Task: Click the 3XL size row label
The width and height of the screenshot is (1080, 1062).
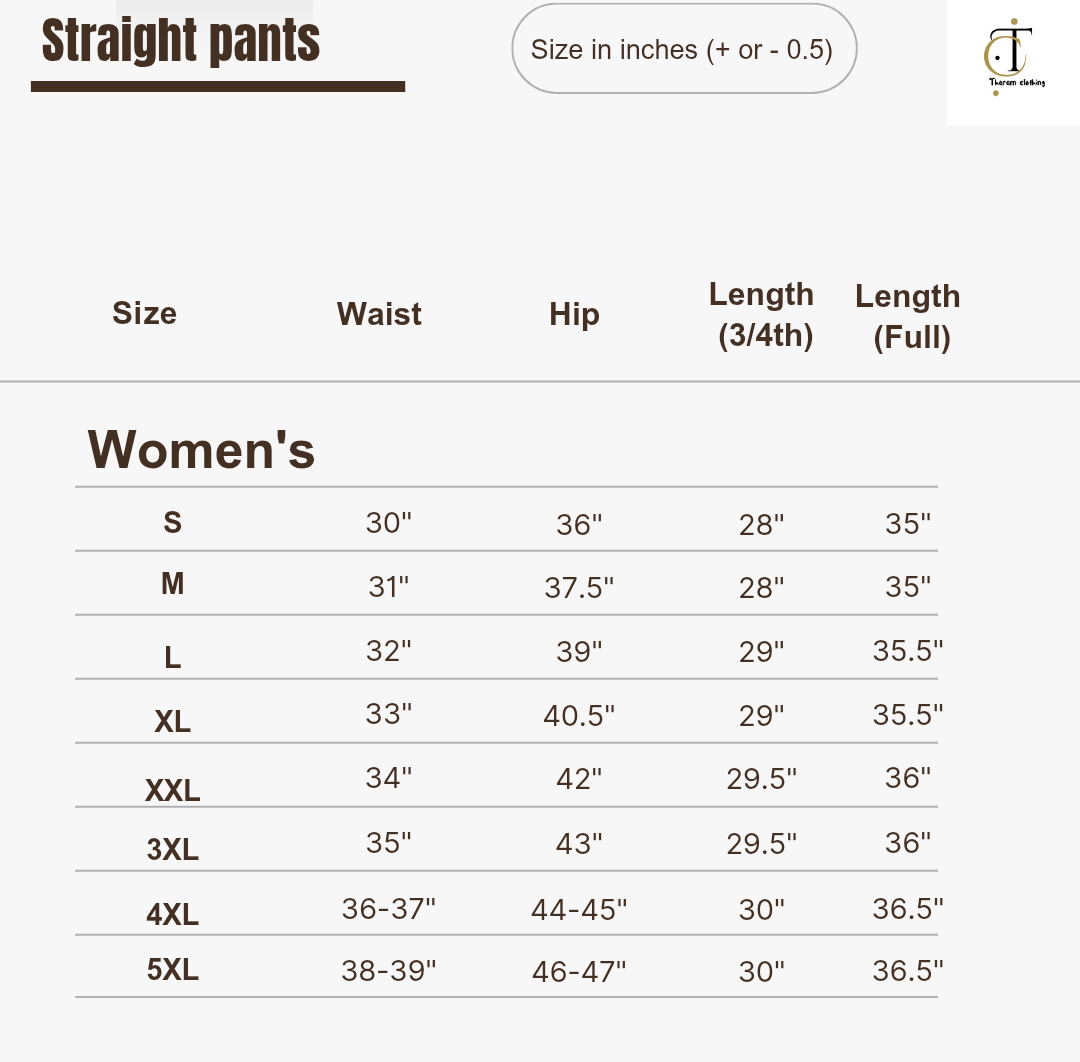Action: pos(173,849)
